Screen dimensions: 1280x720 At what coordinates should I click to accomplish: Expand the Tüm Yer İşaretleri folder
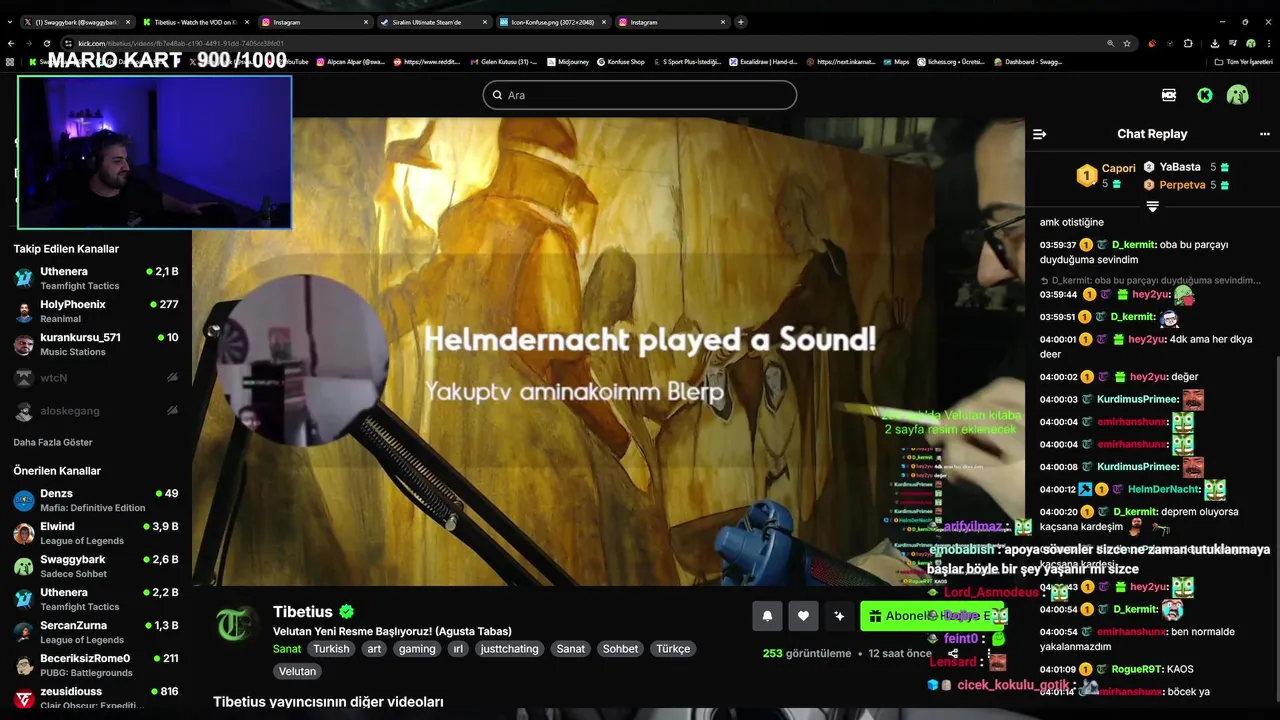tap(1244, 62)
